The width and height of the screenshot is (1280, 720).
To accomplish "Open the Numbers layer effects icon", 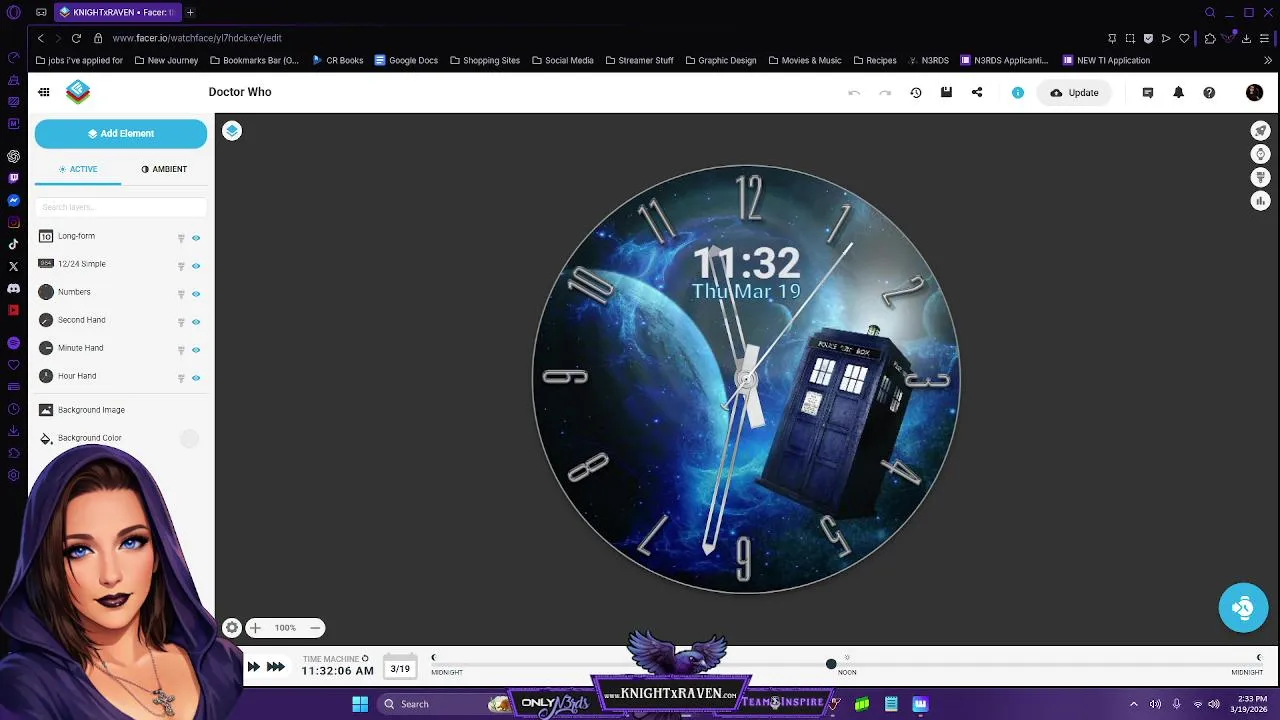I will pos(181,294).
